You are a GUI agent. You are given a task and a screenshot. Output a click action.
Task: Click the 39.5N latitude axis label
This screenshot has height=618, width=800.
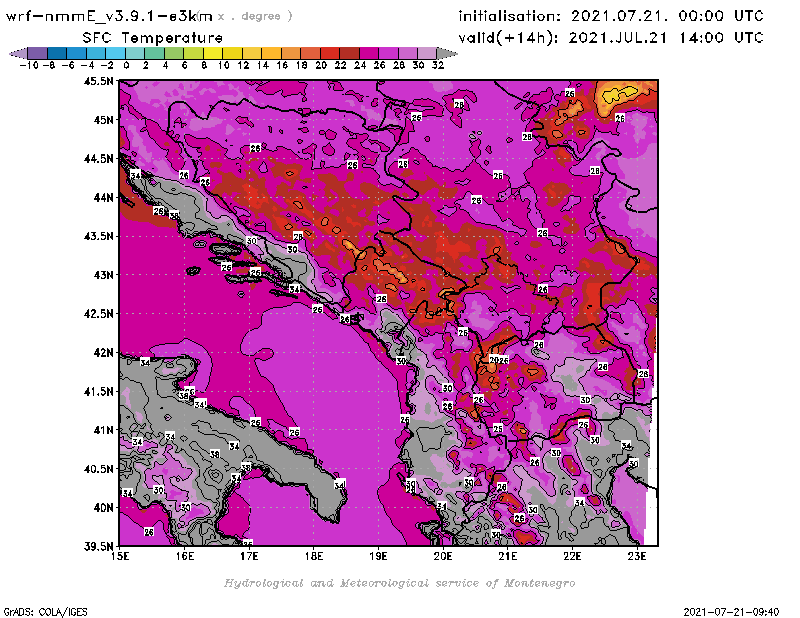point(98,546)
